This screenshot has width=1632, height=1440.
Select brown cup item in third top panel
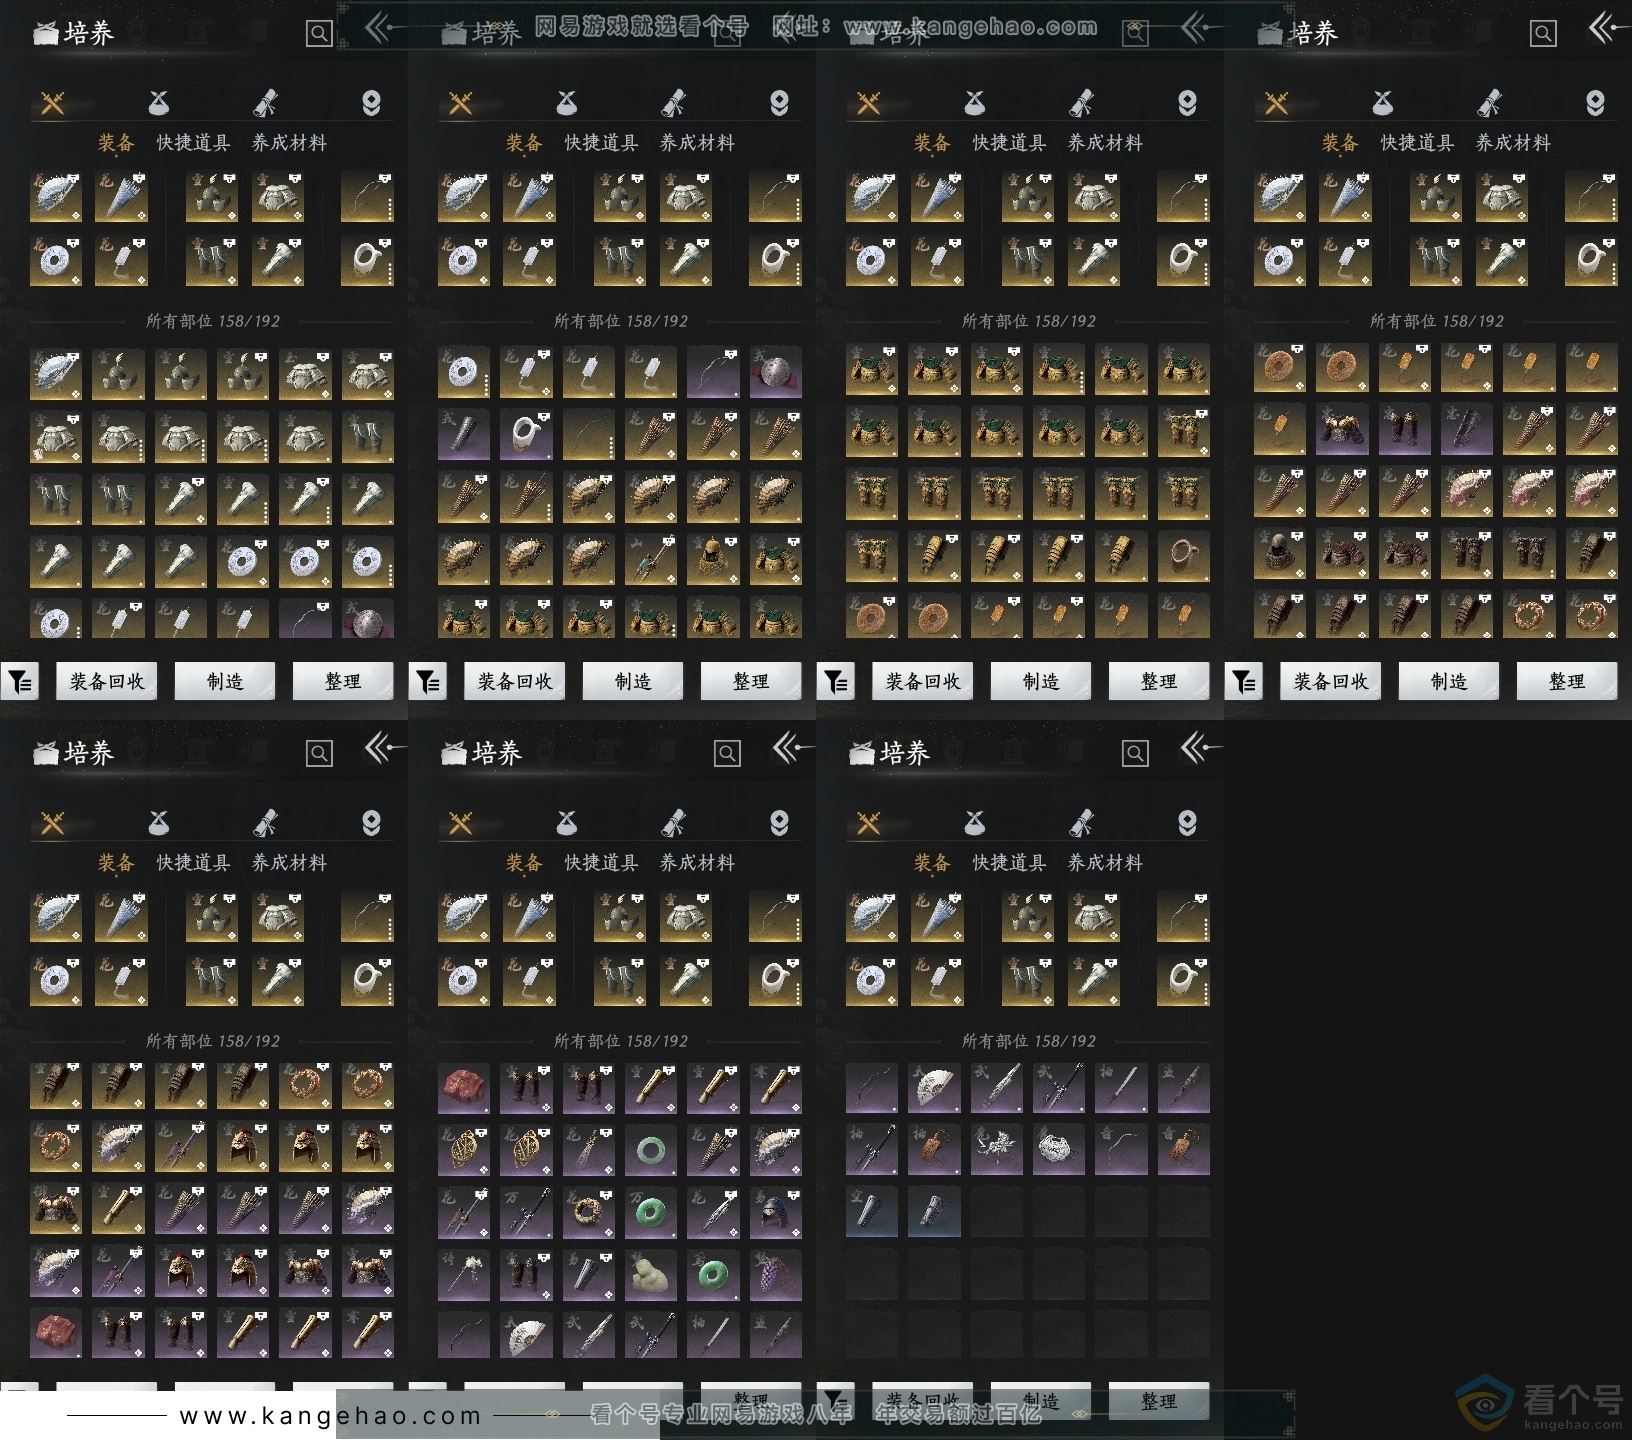point(1183,557)
